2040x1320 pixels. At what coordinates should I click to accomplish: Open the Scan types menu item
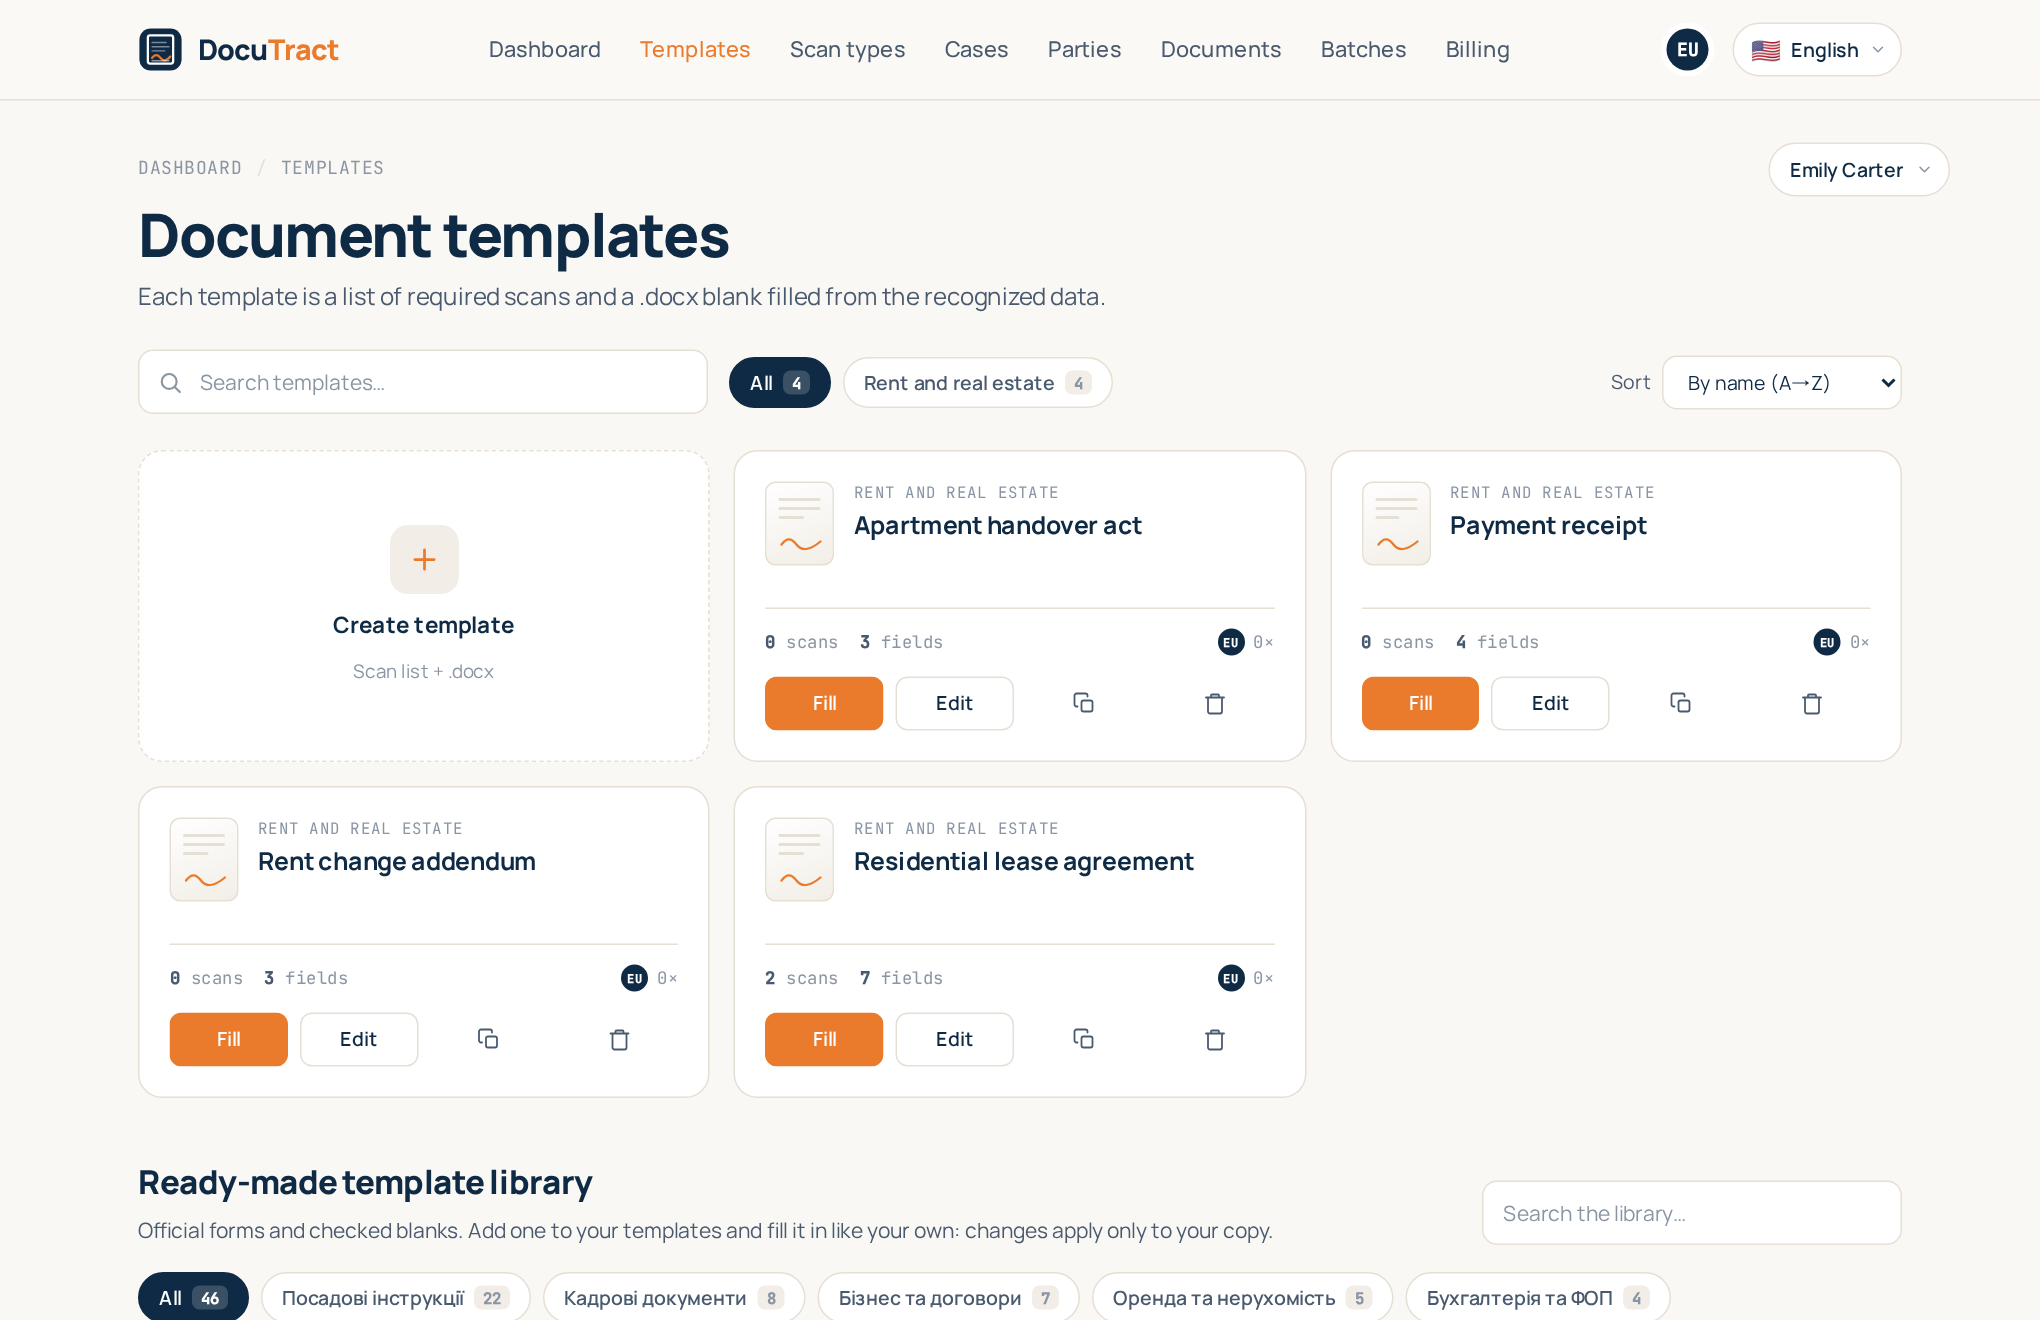pyautogui.click(x=847, y=50)
